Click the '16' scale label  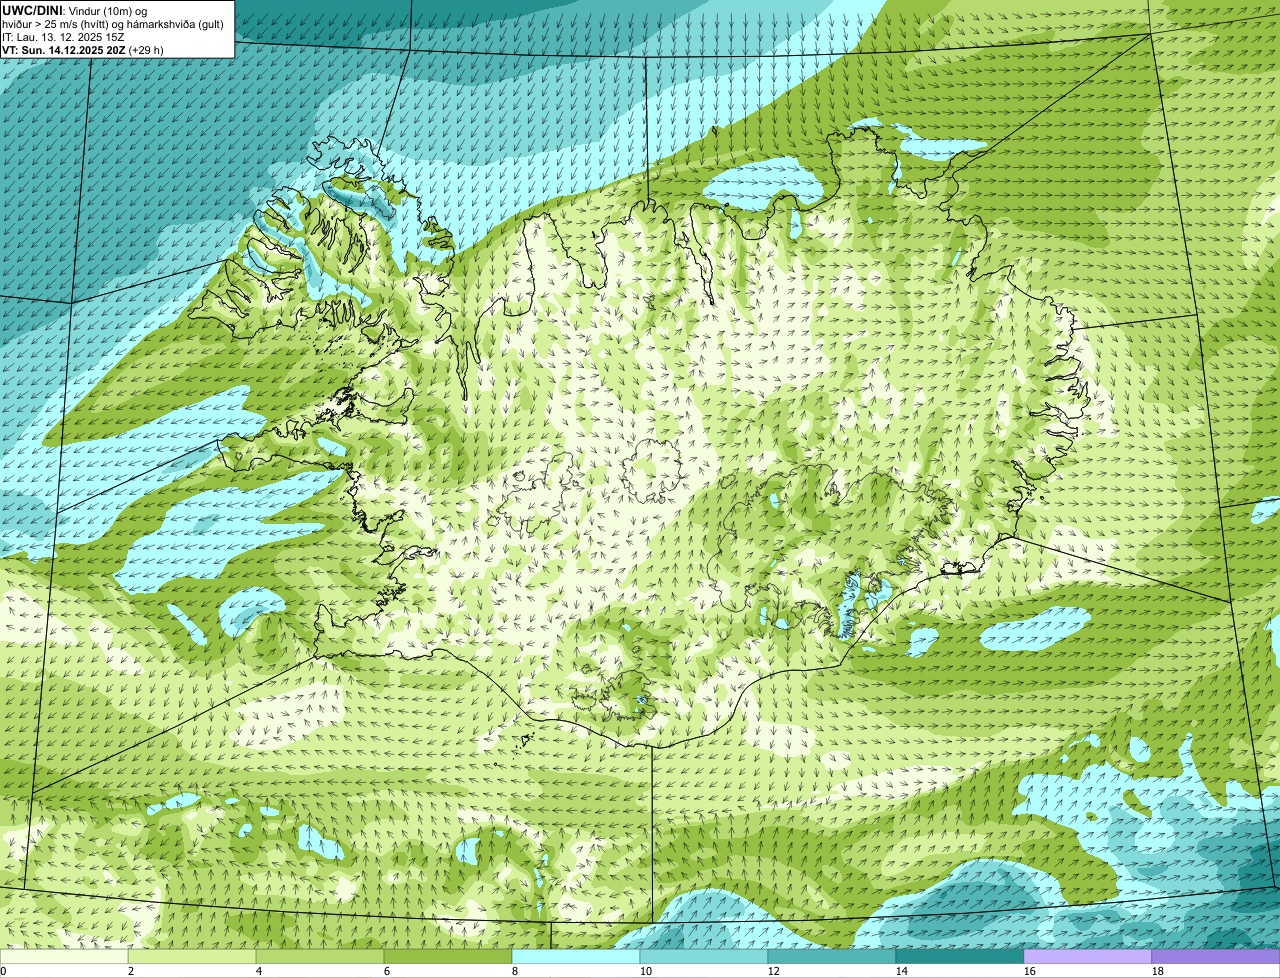coord(1030,971)
